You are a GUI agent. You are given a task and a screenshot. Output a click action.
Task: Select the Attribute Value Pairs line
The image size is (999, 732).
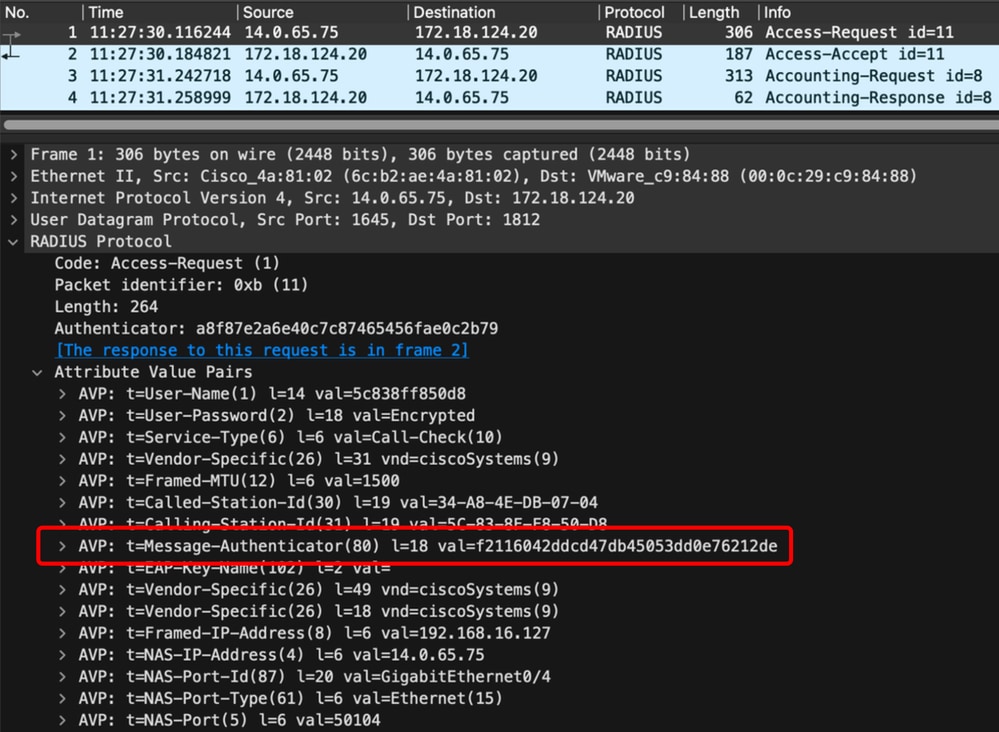point(153,372)
